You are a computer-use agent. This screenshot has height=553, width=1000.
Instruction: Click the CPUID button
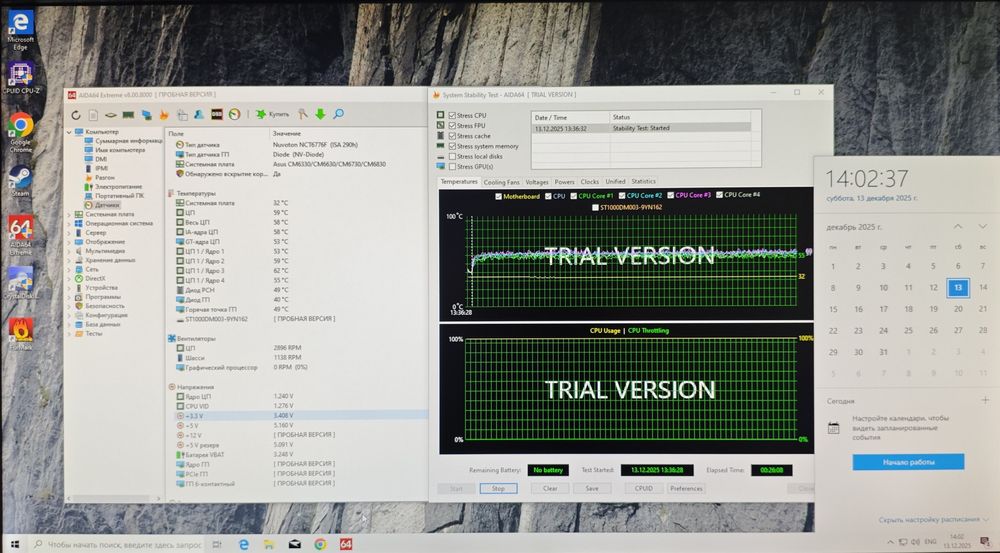tap(643, 489)
